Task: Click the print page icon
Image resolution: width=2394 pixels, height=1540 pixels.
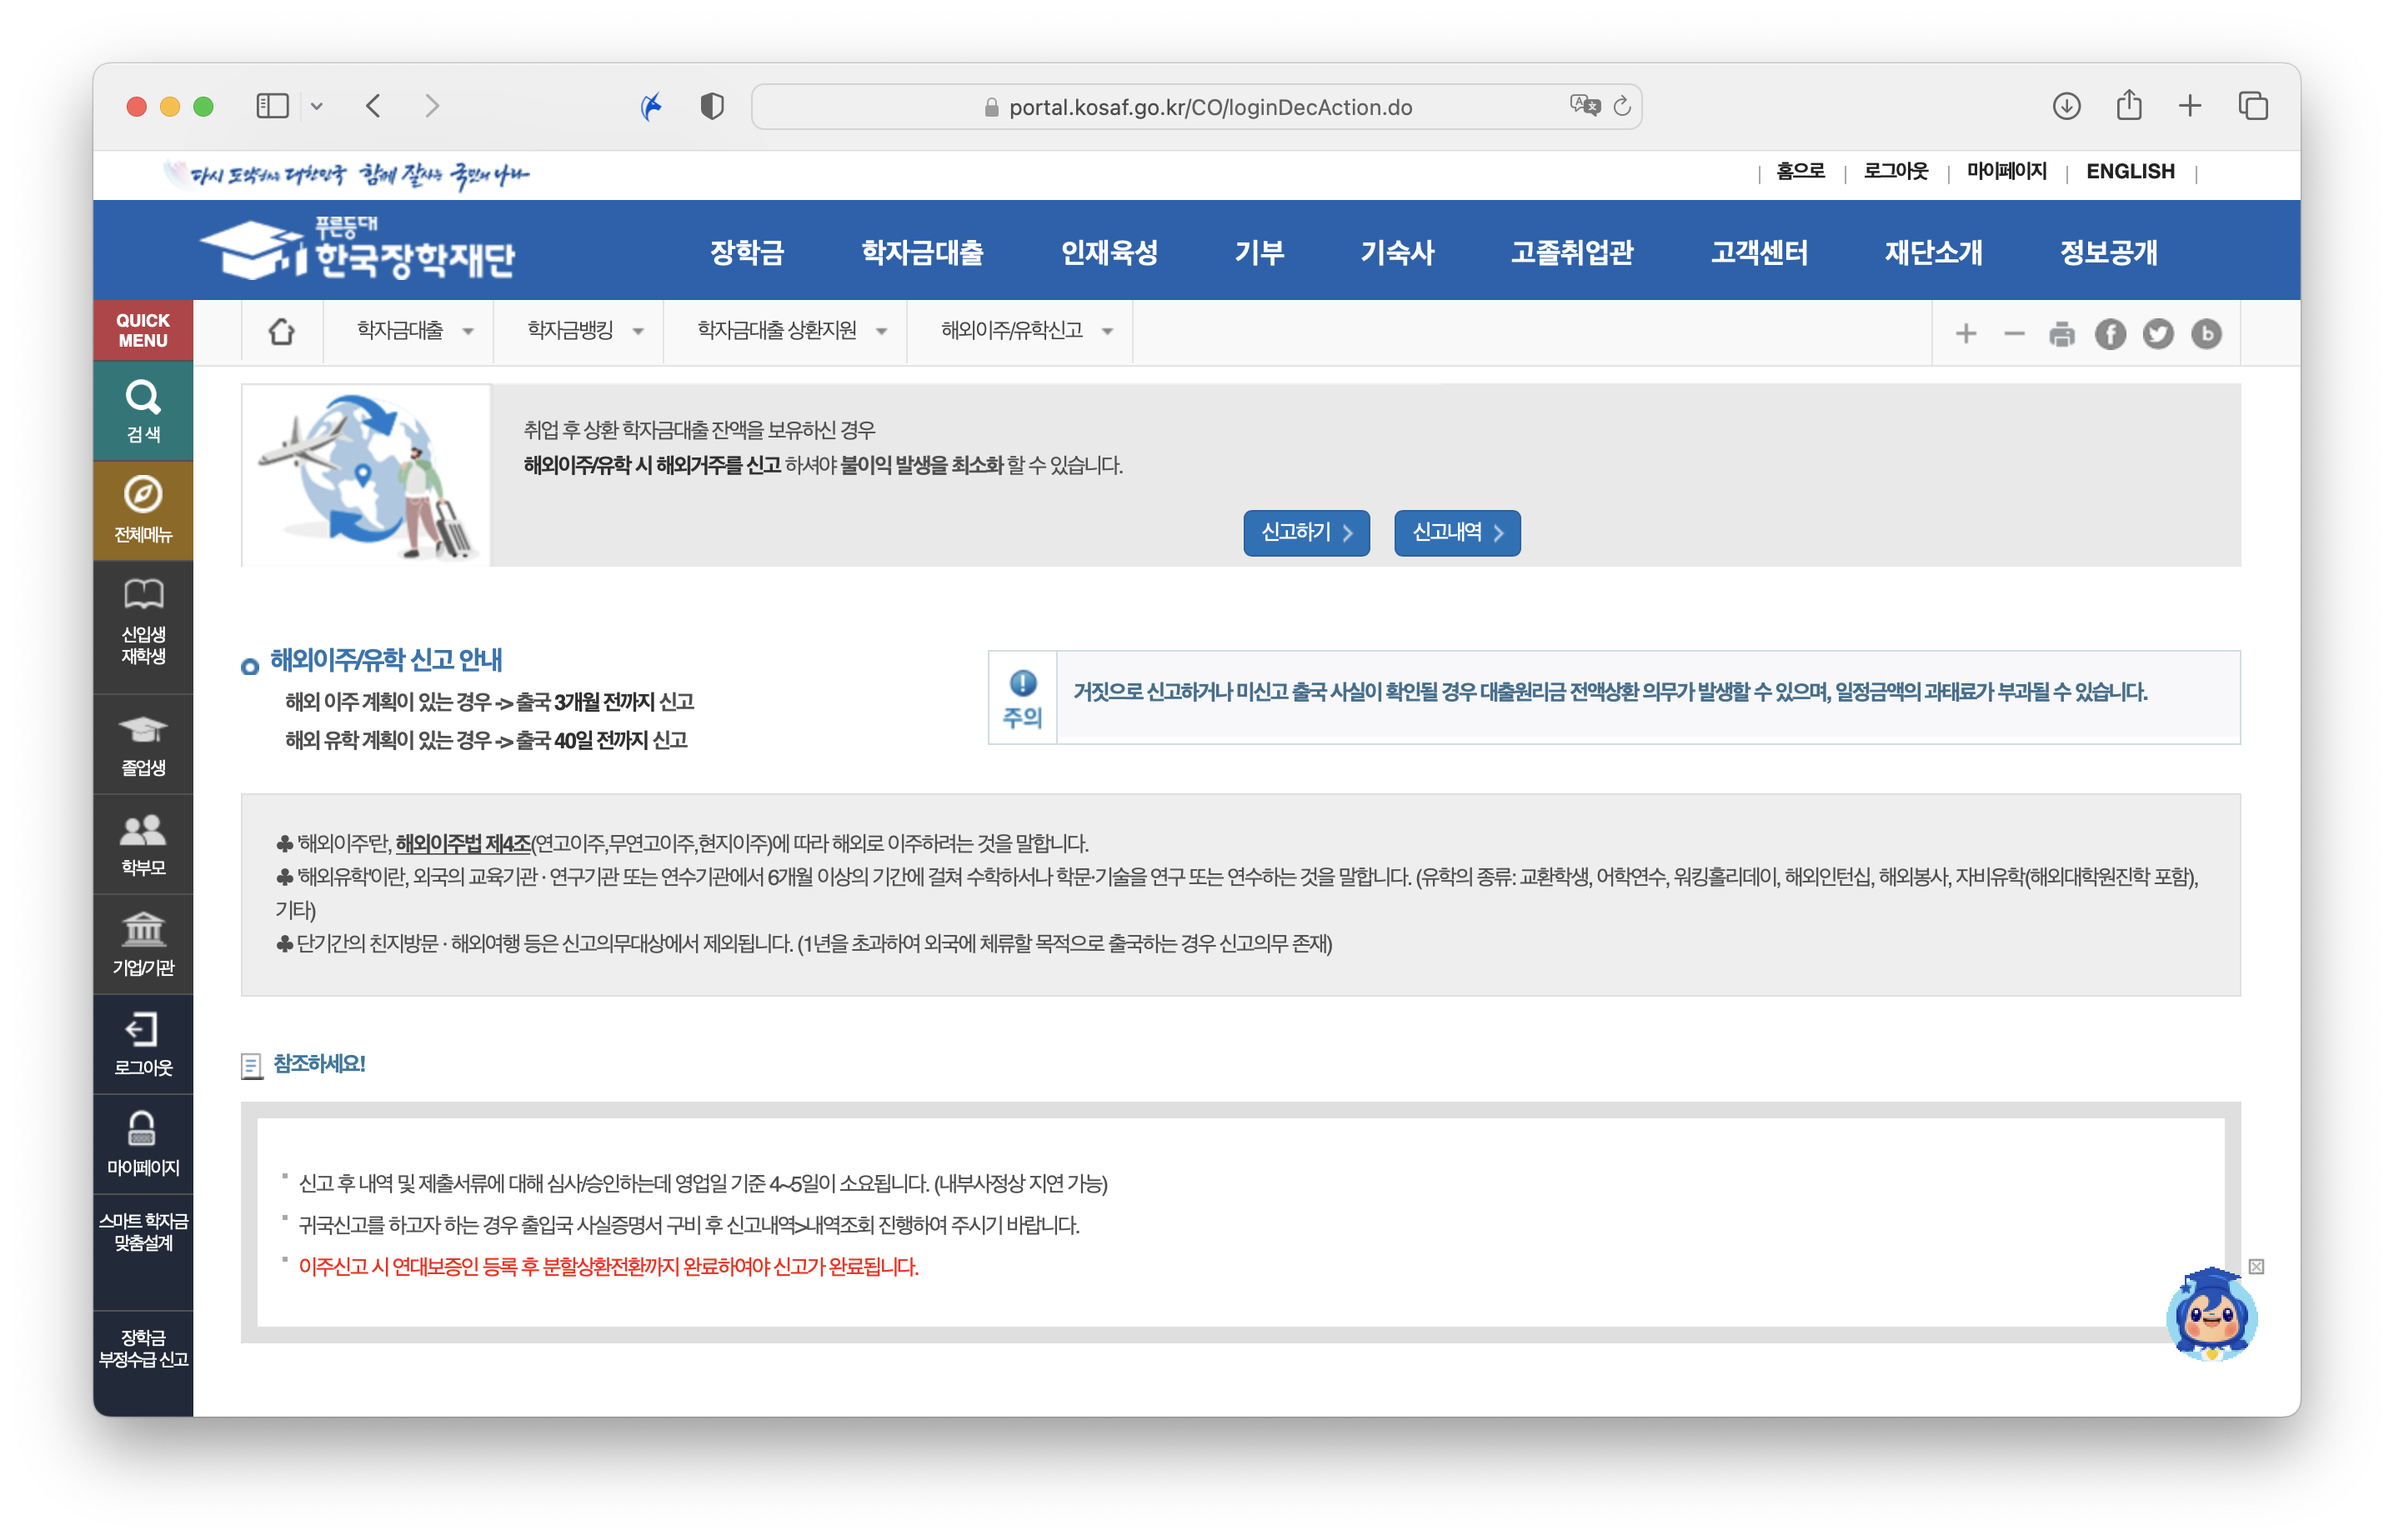Action: [2062, 334]
